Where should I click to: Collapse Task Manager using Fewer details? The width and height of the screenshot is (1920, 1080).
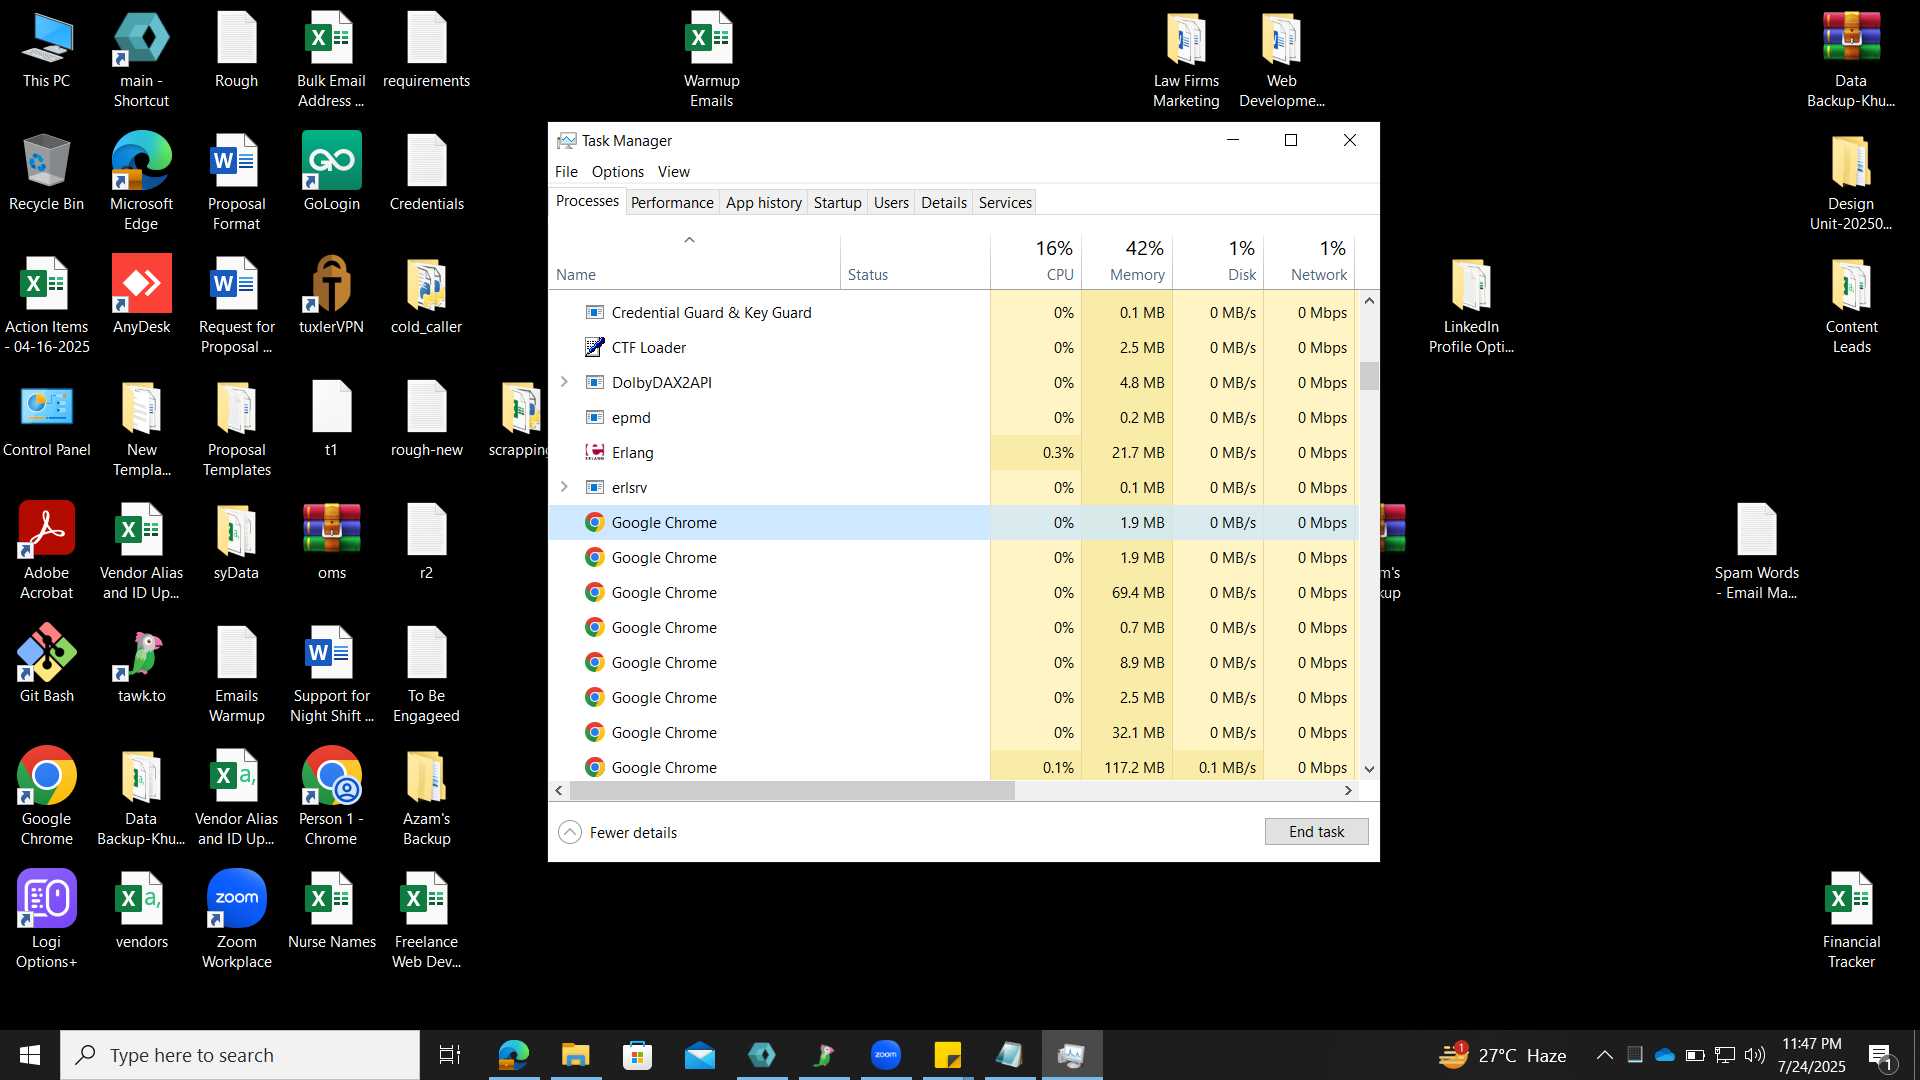(x=618, y=832)
